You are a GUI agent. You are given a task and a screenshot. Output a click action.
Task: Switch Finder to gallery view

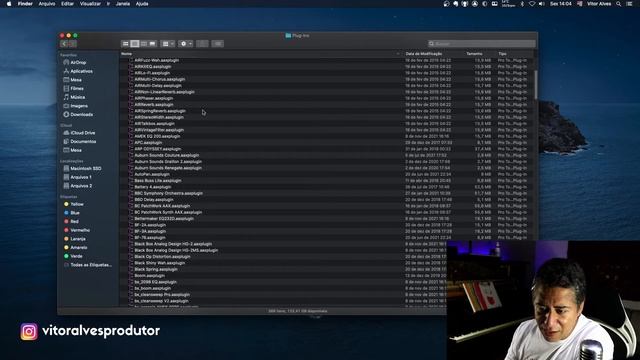point(153,44)
